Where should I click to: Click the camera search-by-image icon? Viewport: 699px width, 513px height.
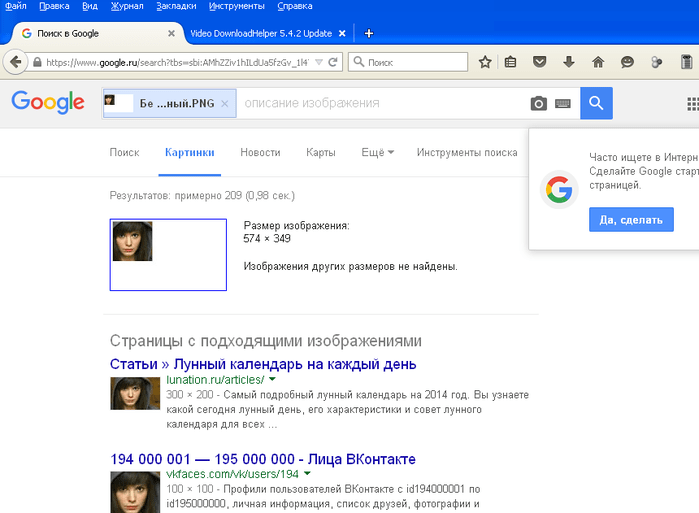click(x=538, y=104)
